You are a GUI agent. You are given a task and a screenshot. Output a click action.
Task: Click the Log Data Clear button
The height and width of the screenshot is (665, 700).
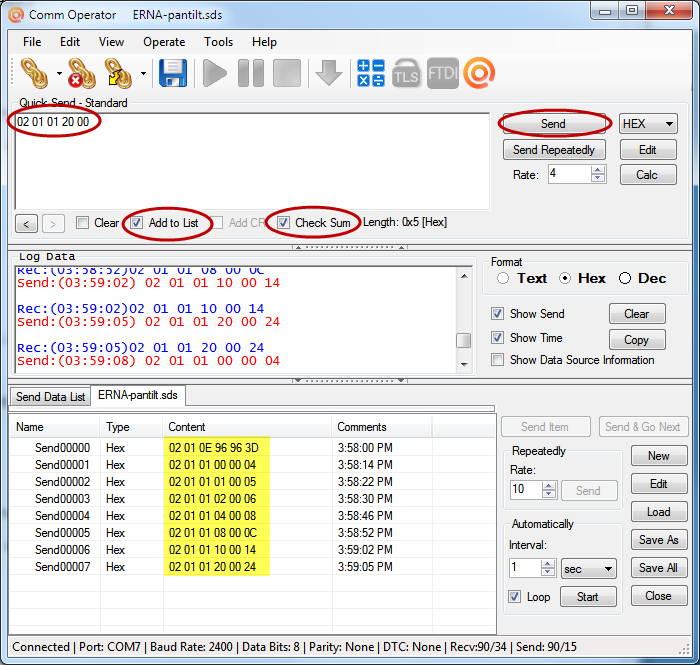637,314
